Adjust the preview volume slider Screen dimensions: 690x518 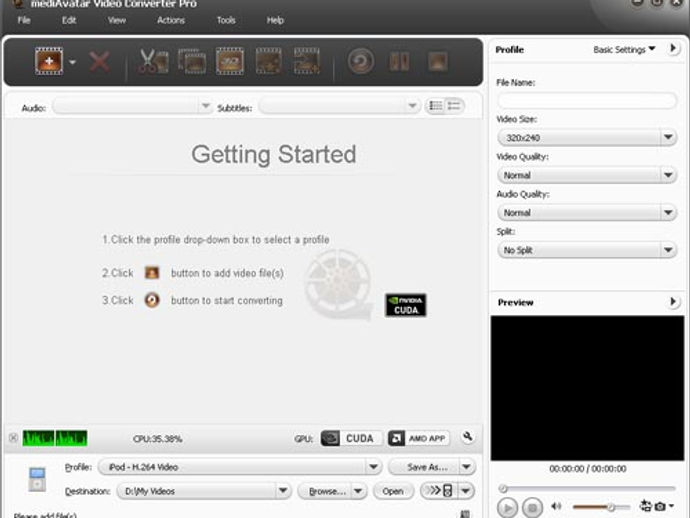click(601, 507)
